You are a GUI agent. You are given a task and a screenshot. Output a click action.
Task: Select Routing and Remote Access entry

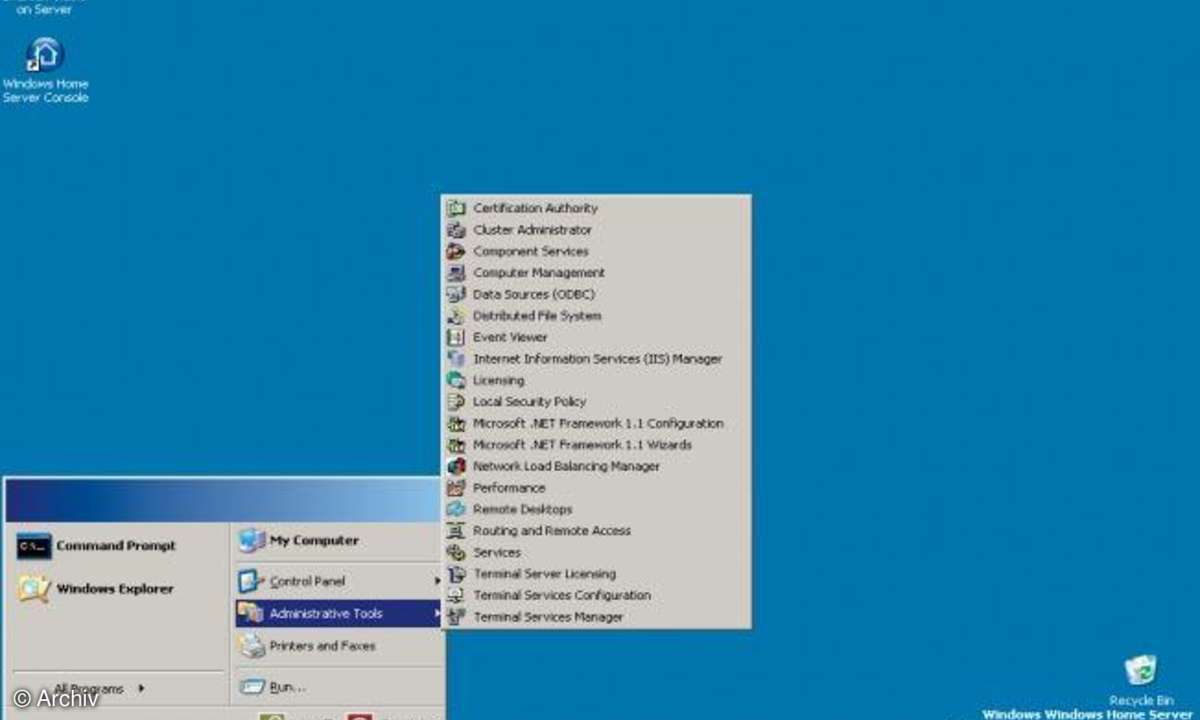click(552, 531)
